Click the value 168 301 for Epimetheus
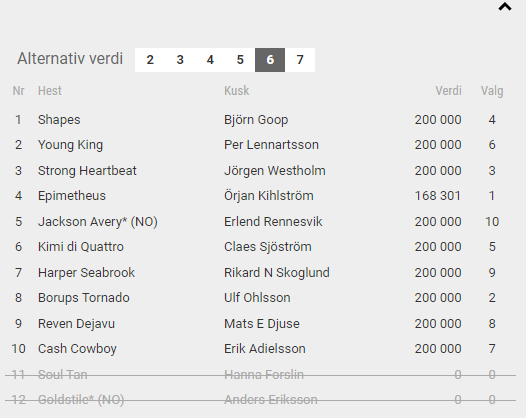The image size is (526, 418). tap(438, 196)
